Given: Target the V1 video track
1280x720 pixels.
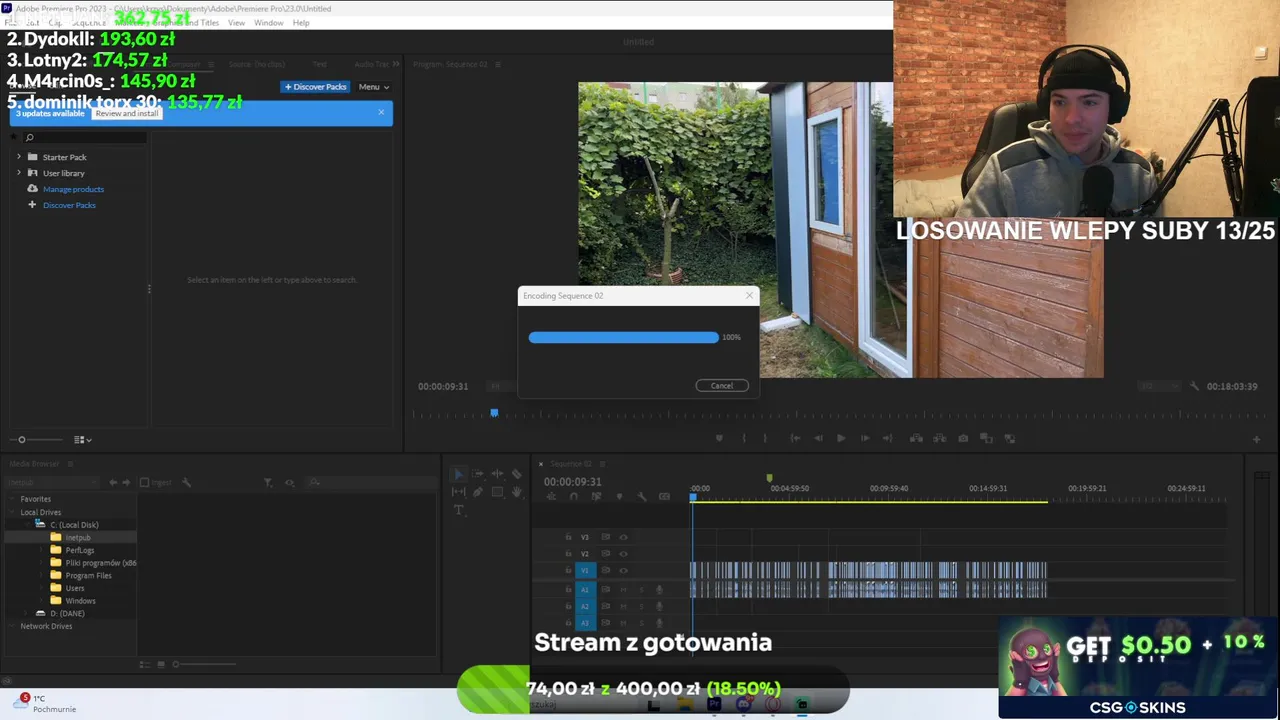Looking at the screenshot, I should click(x=585, y=570).
